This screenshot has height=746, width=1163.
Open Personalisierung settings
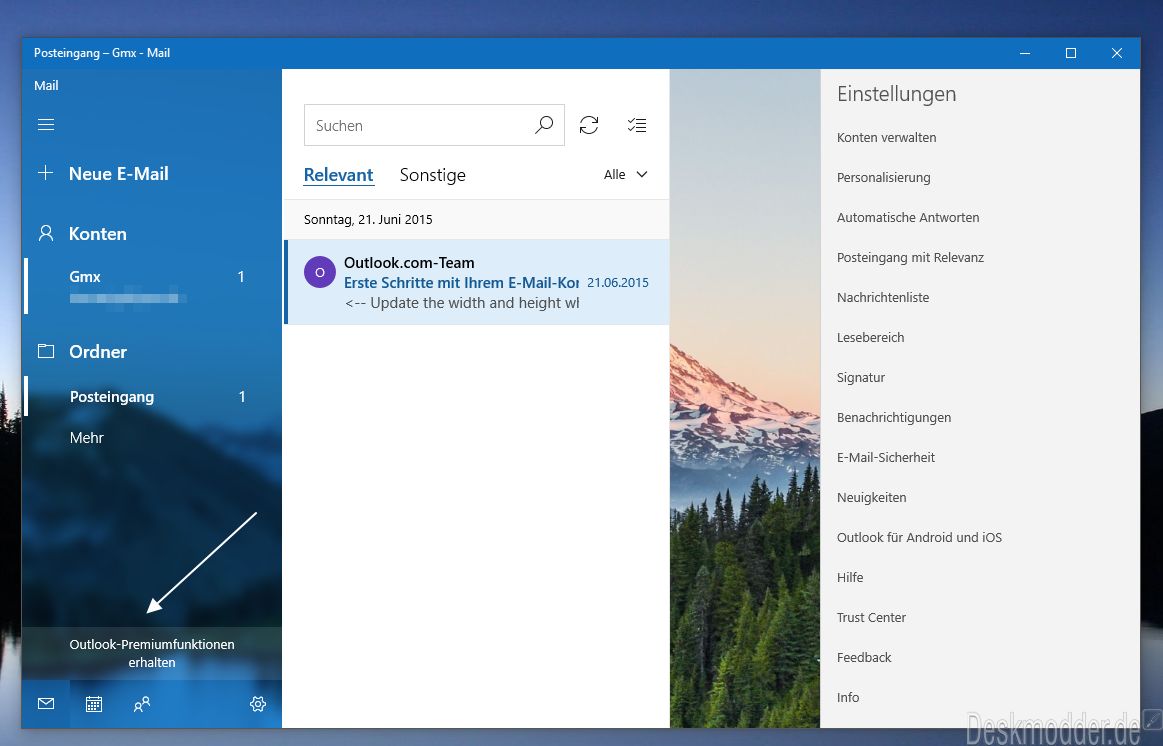[x=883, y=177]
